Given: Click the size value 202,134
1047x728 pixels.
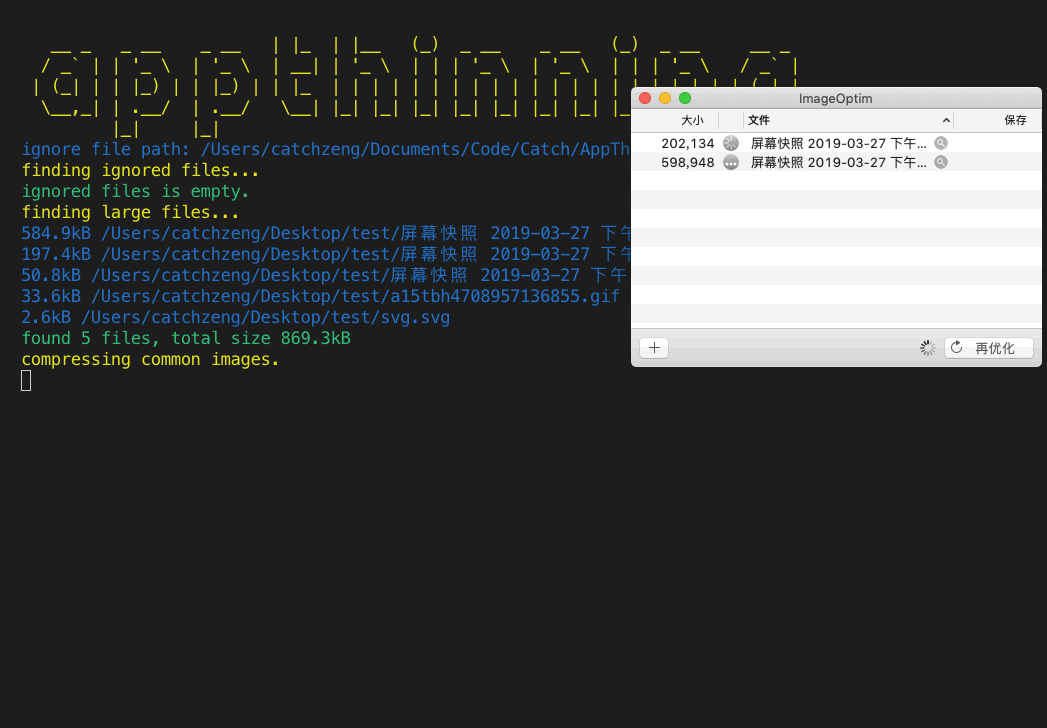Looking at the screenshot, I should click(687, 143).
